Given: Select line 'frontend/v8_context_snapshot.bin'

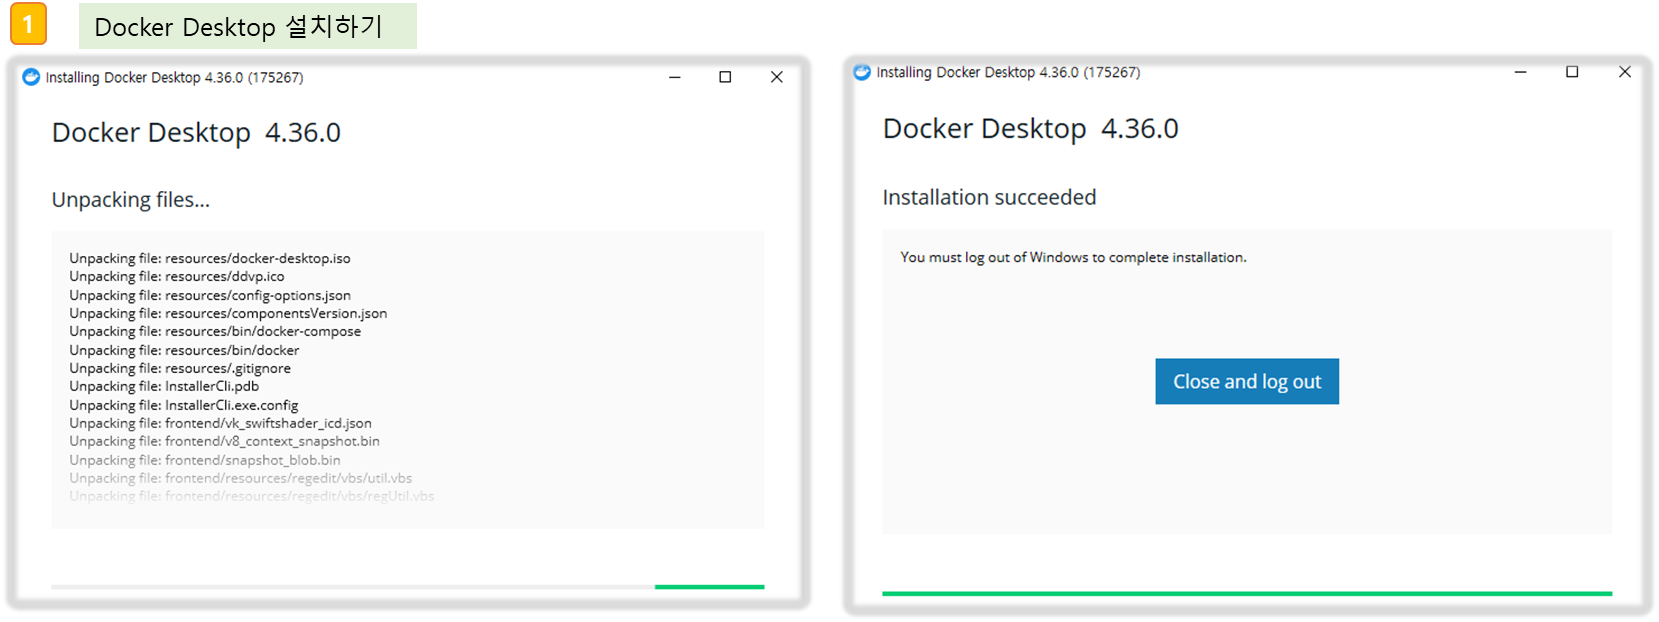Looking at the screenshot, I should point(272,441).
